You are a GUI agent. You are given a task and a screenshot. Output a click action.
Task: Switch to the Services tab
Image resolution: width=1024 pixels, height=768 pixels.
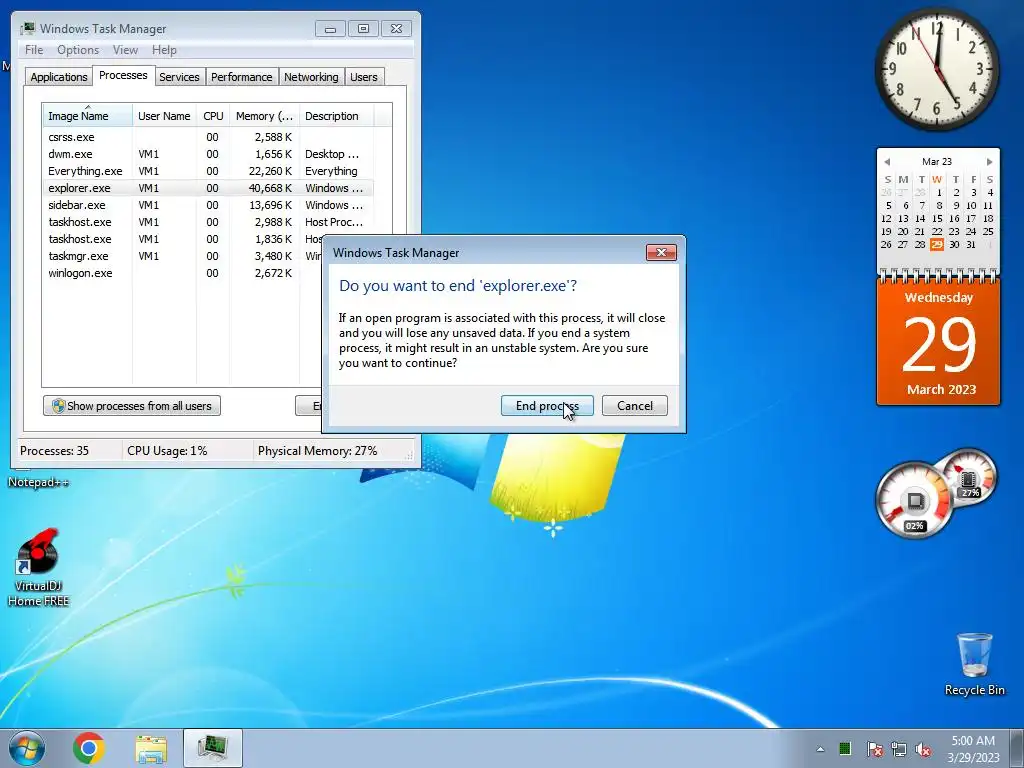click(x=179, y=77)
